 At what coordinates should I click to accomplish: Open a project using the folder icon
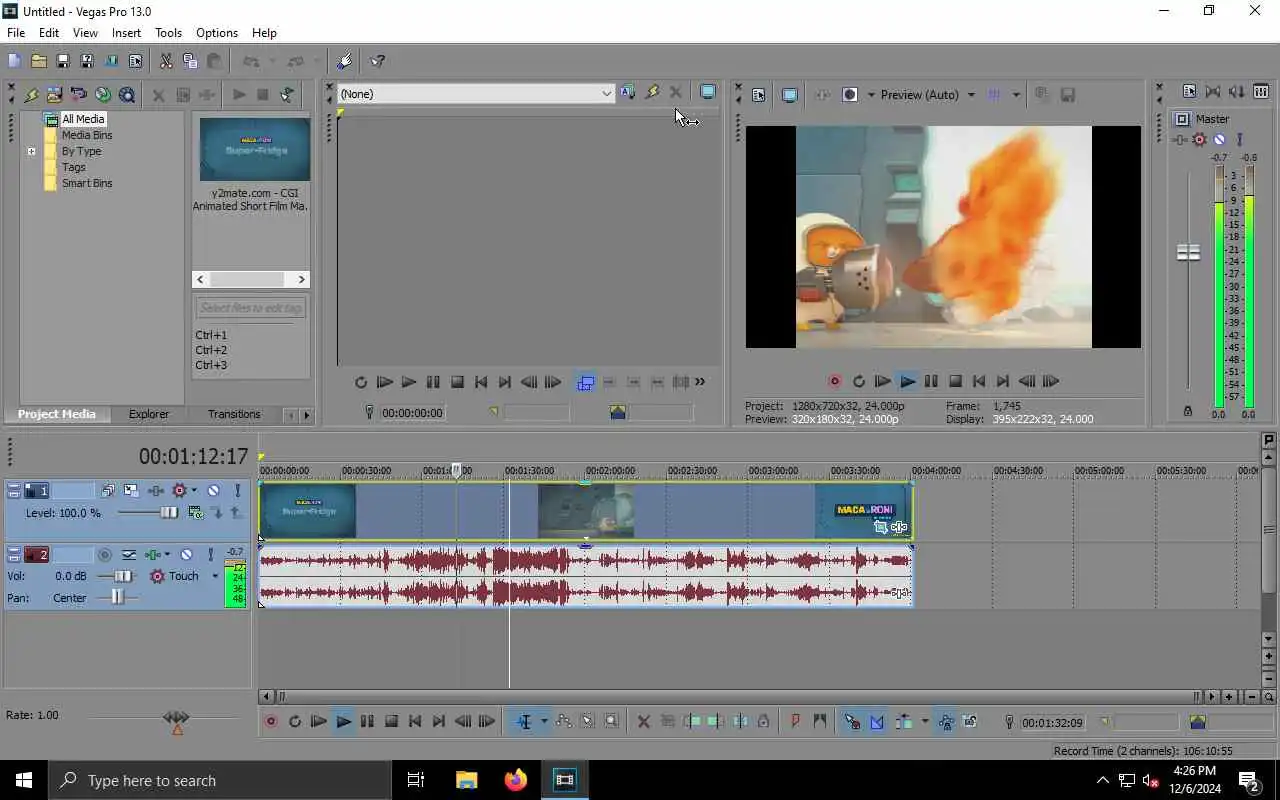pyautogui.click(x=38, y=61)
